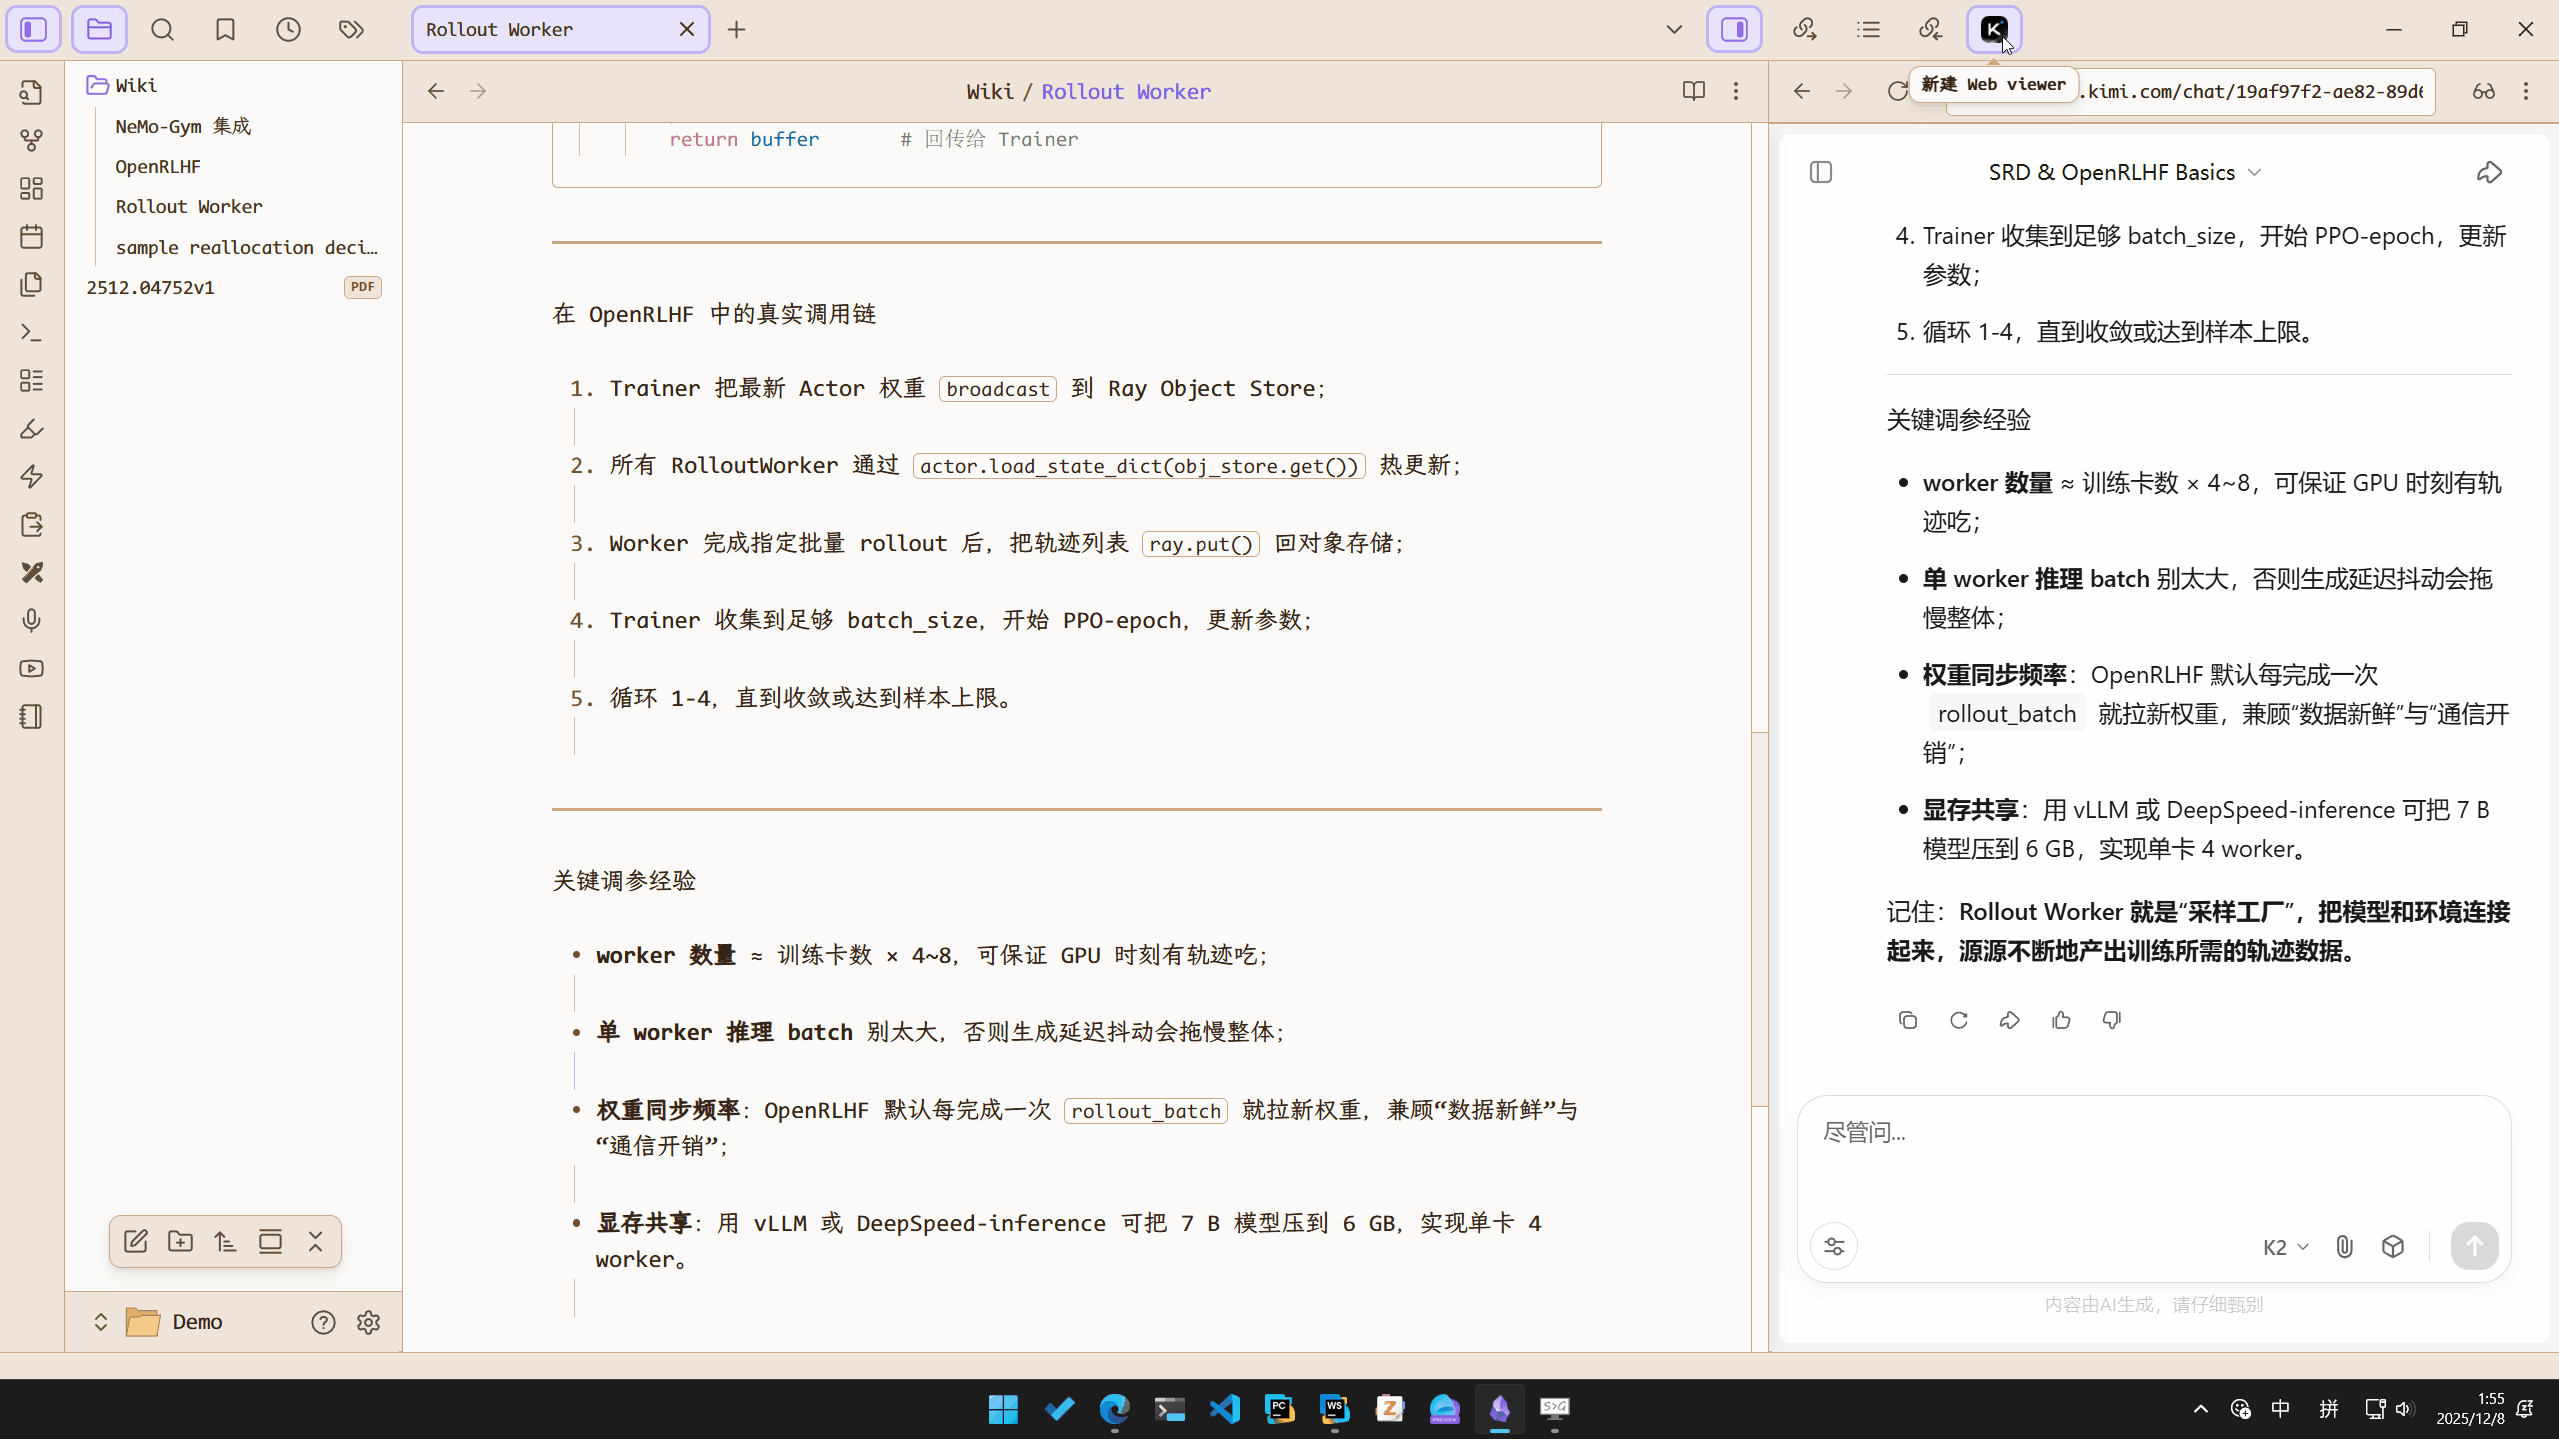The width and height of the screenshot is (2559, 1439).
Task: Copy the Kimi response with copy icon
Action: [x=1908, y=1020]
